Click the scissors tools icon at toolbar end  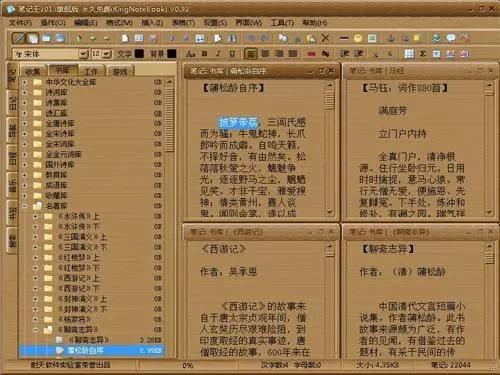(465, 38)
